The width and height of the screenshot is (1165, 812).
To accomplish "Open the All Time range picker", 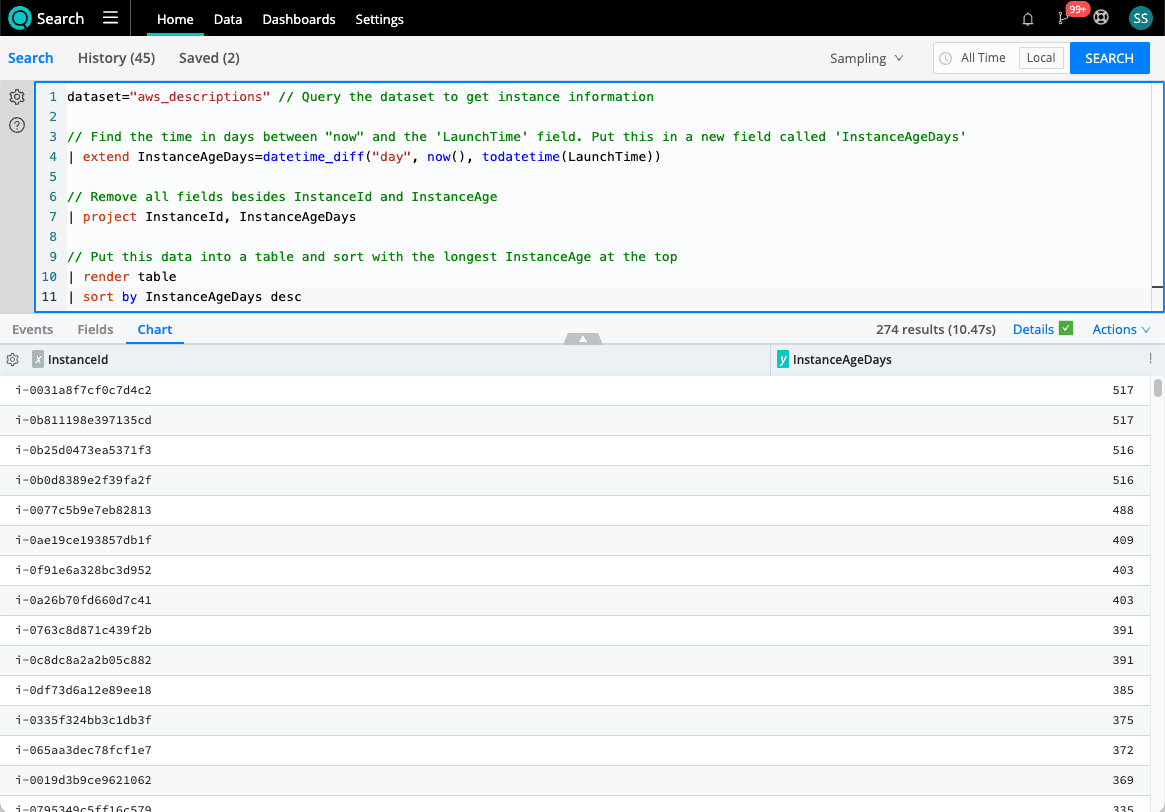I will click(973, 58).
